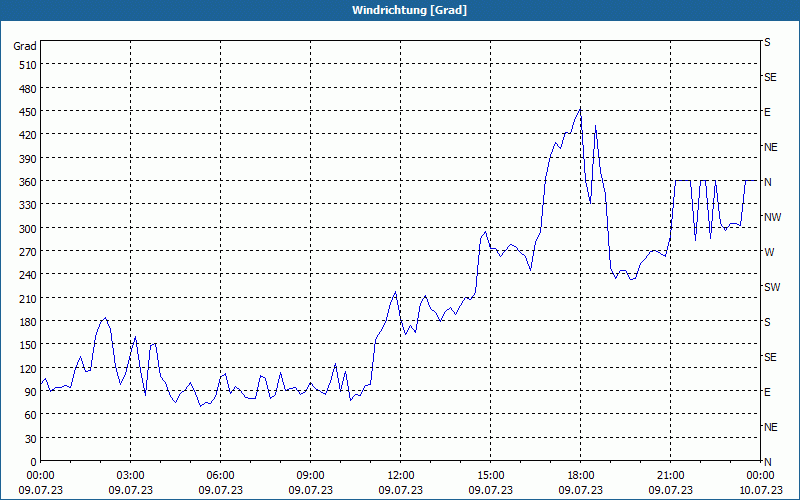Click the SW compass direction label
The image size is (800, 500).
tap(771, 287)
